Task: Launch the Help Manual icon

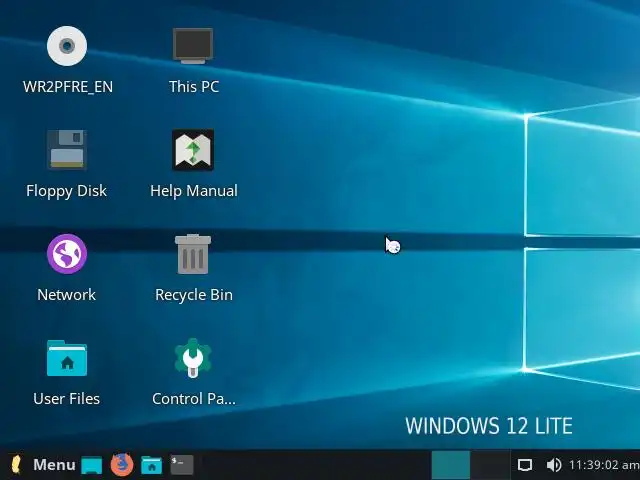Action: click(193, 150)
